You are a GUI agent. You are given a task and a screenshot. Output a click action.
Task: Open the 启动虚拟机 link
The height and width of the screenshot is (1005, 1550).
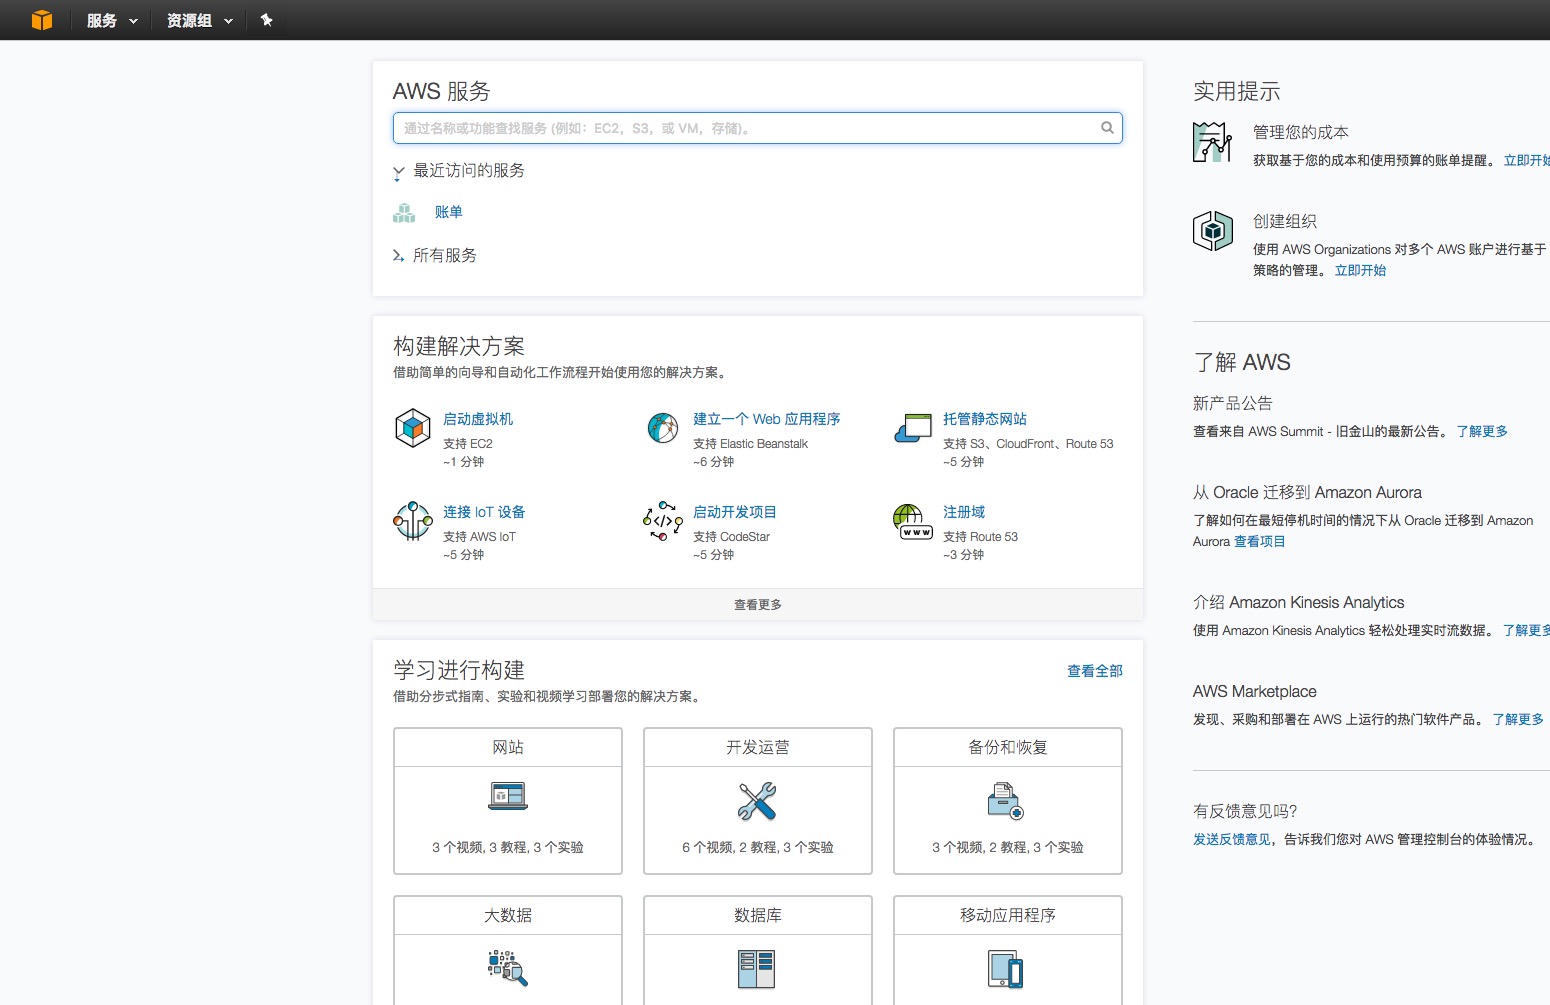(478, 419)
